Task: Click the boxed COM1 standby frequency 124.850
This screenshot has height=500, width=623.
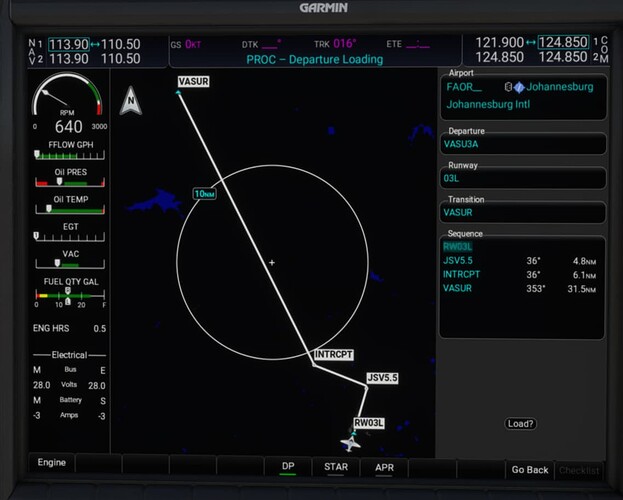Action: pos(563,42)
